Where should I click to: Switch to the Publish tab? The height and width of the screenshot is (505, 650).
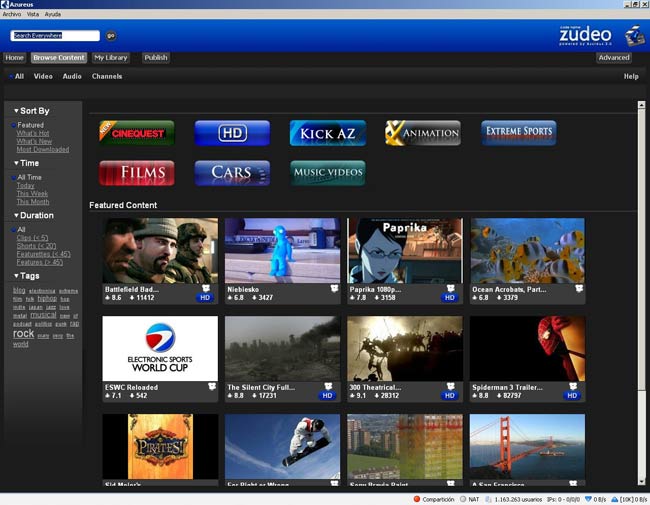click(x=156, y=58)
